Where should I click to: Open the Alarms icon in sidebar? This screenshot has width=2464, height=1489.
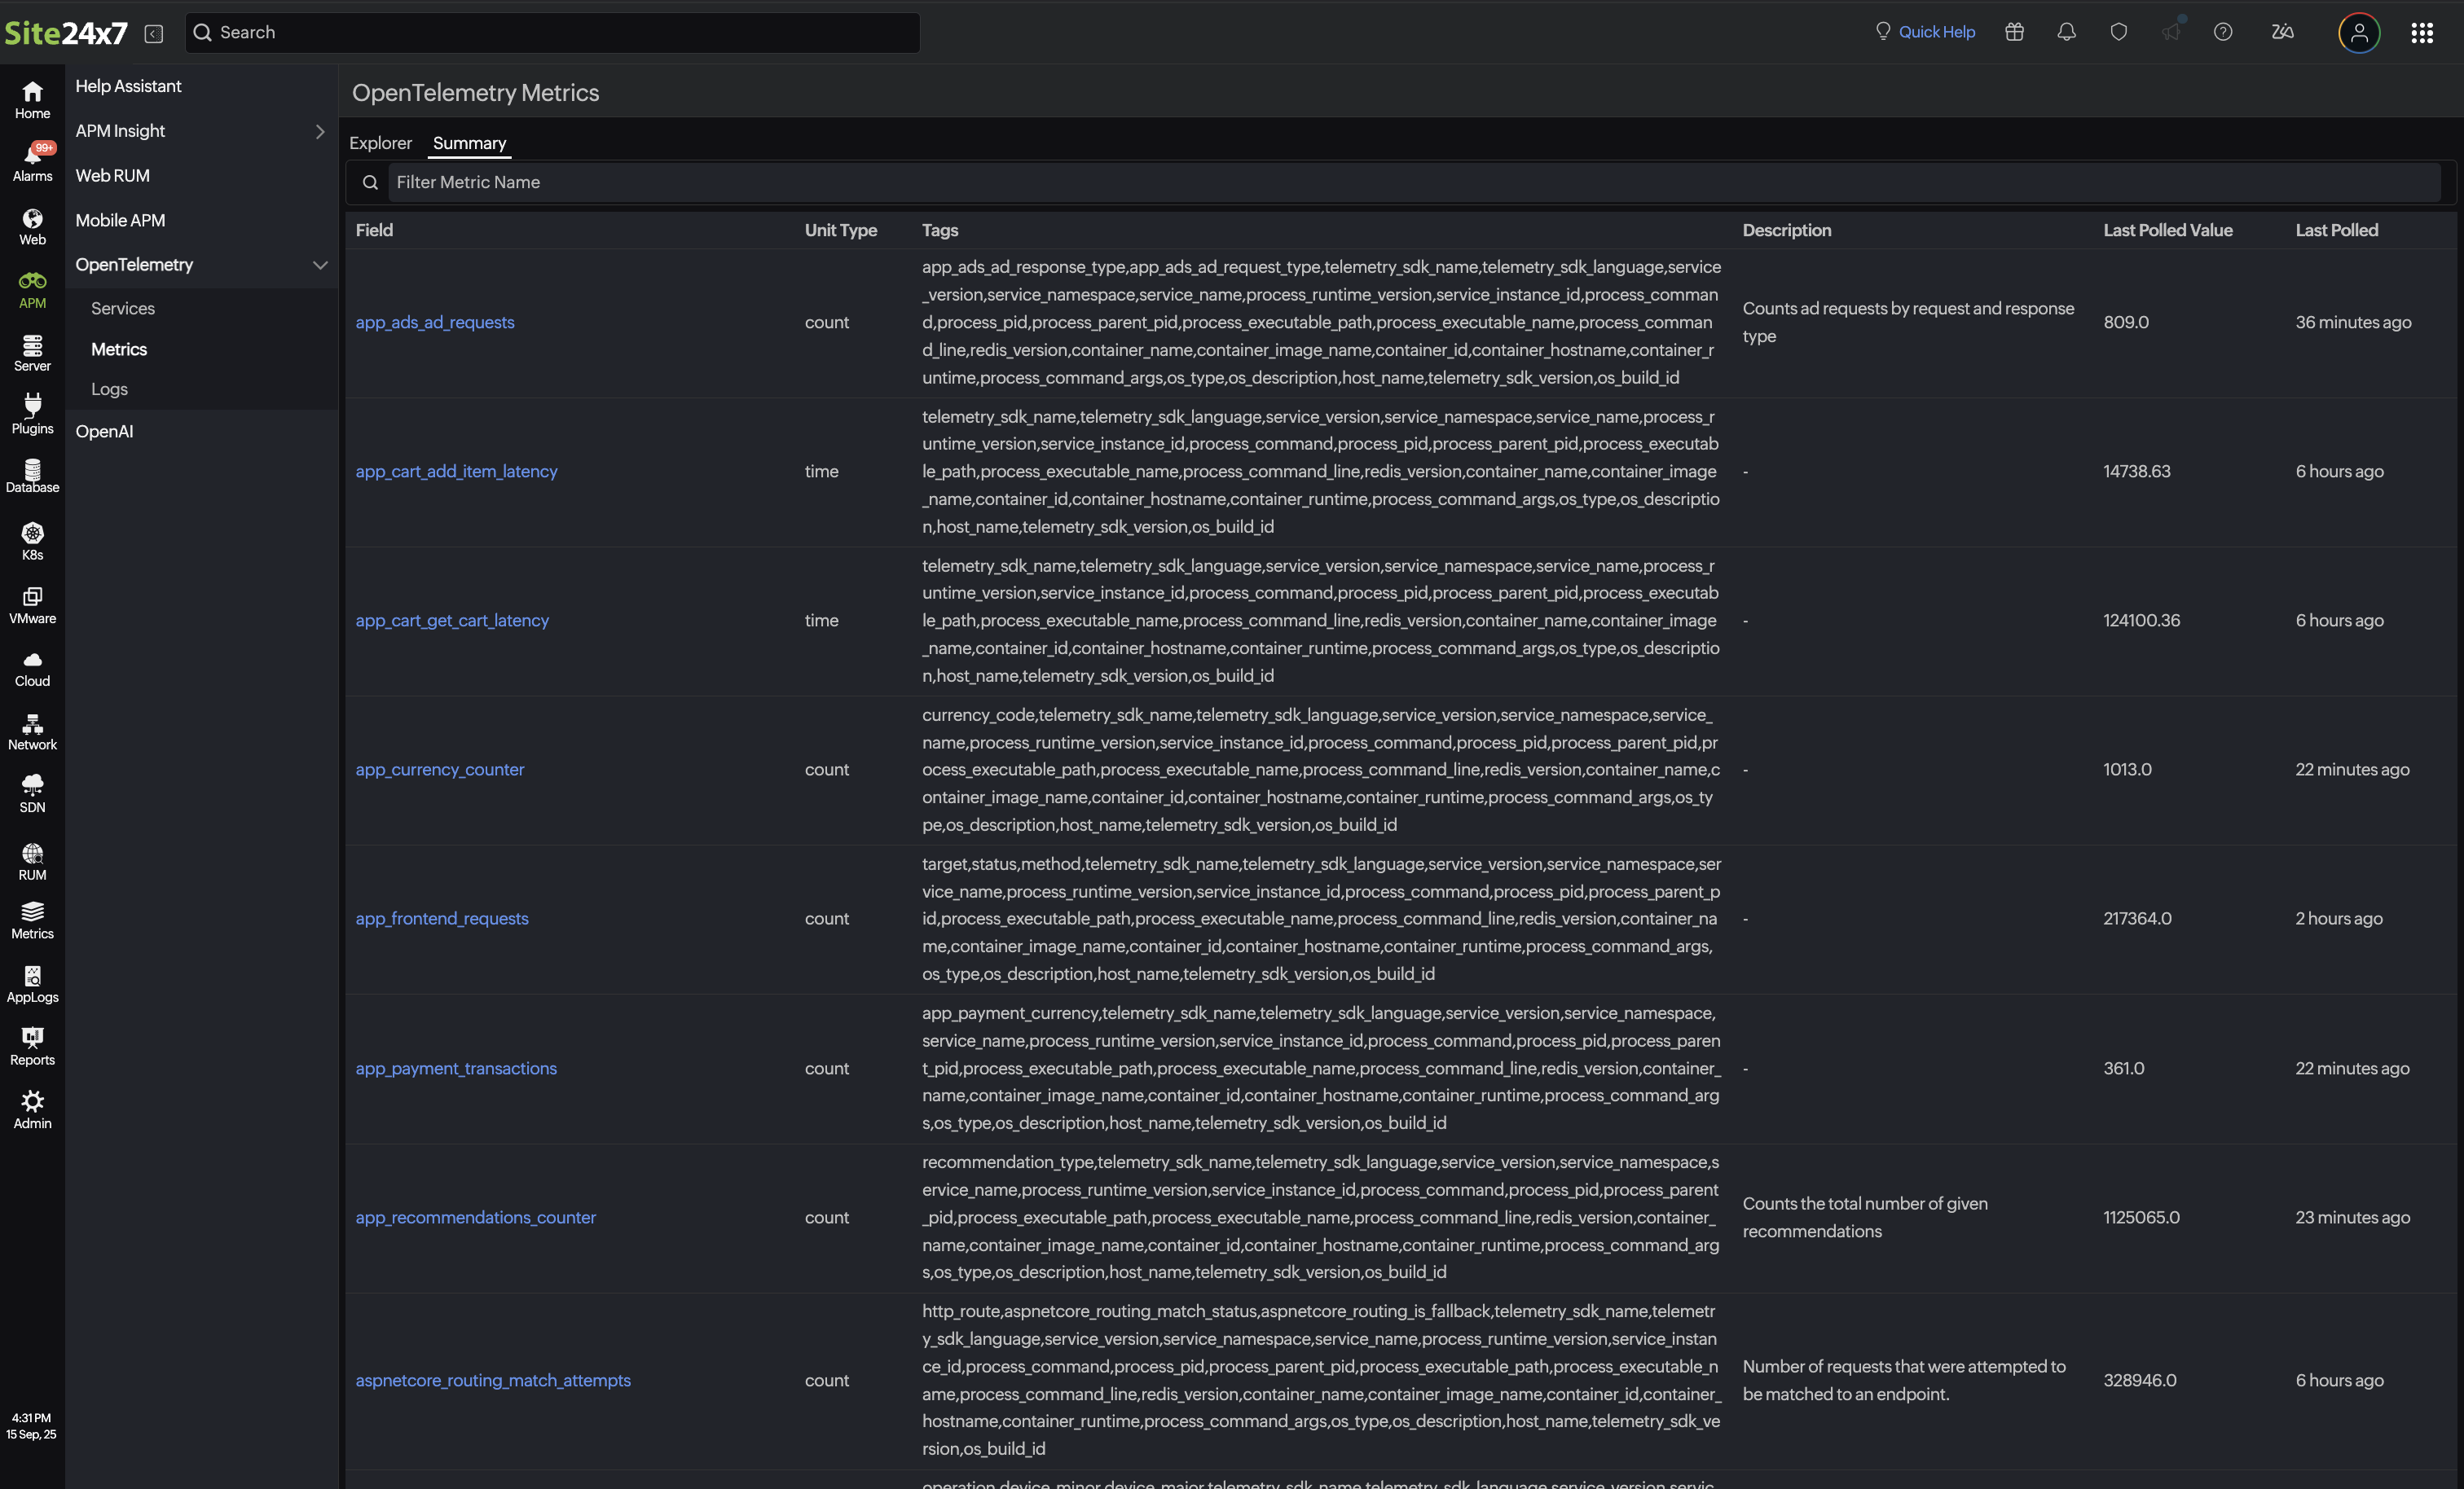point(32,160)
